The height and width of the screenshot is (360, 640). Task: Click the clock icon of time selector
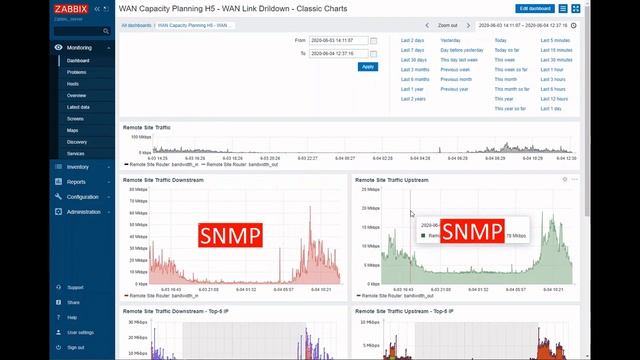click(573, 25)
